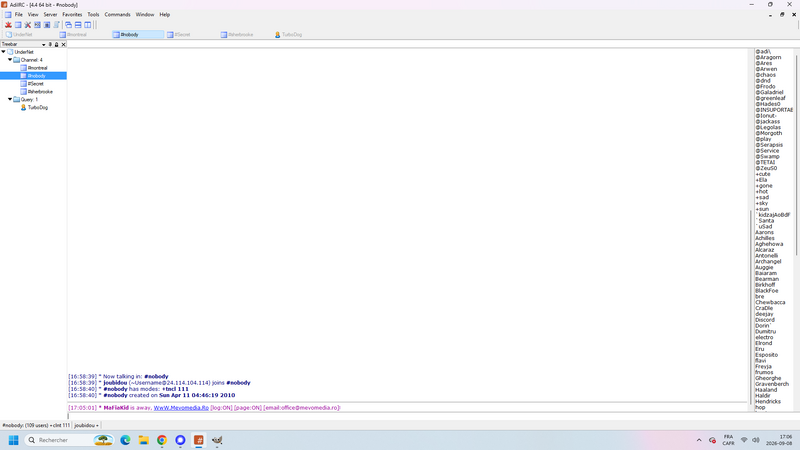Collapse the Channel: 4 folder
The image size is (800, 450).
point(10,60)
